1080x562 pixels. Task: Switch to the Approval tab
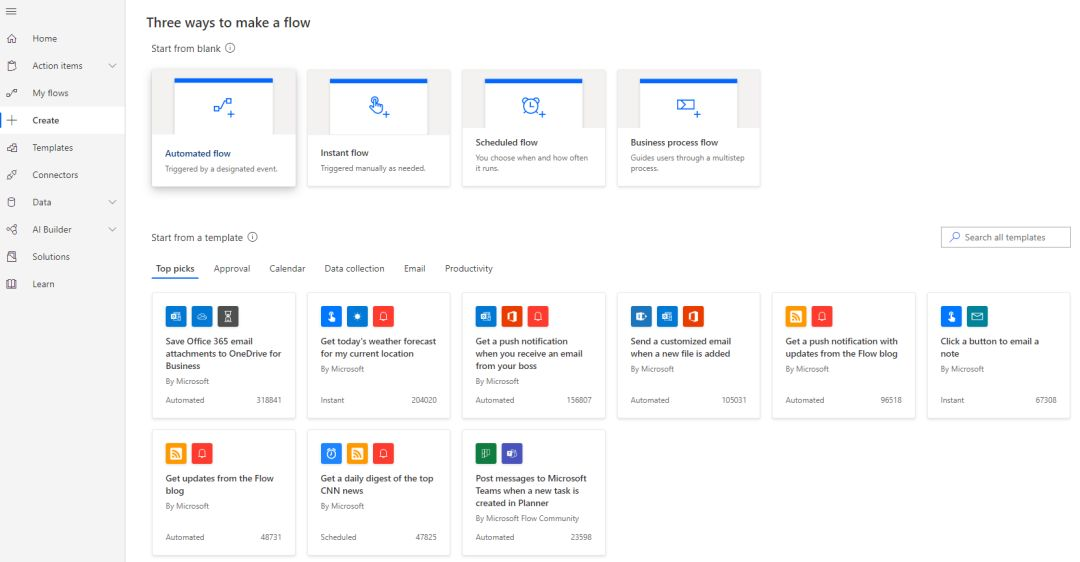(x=232, y=269)
